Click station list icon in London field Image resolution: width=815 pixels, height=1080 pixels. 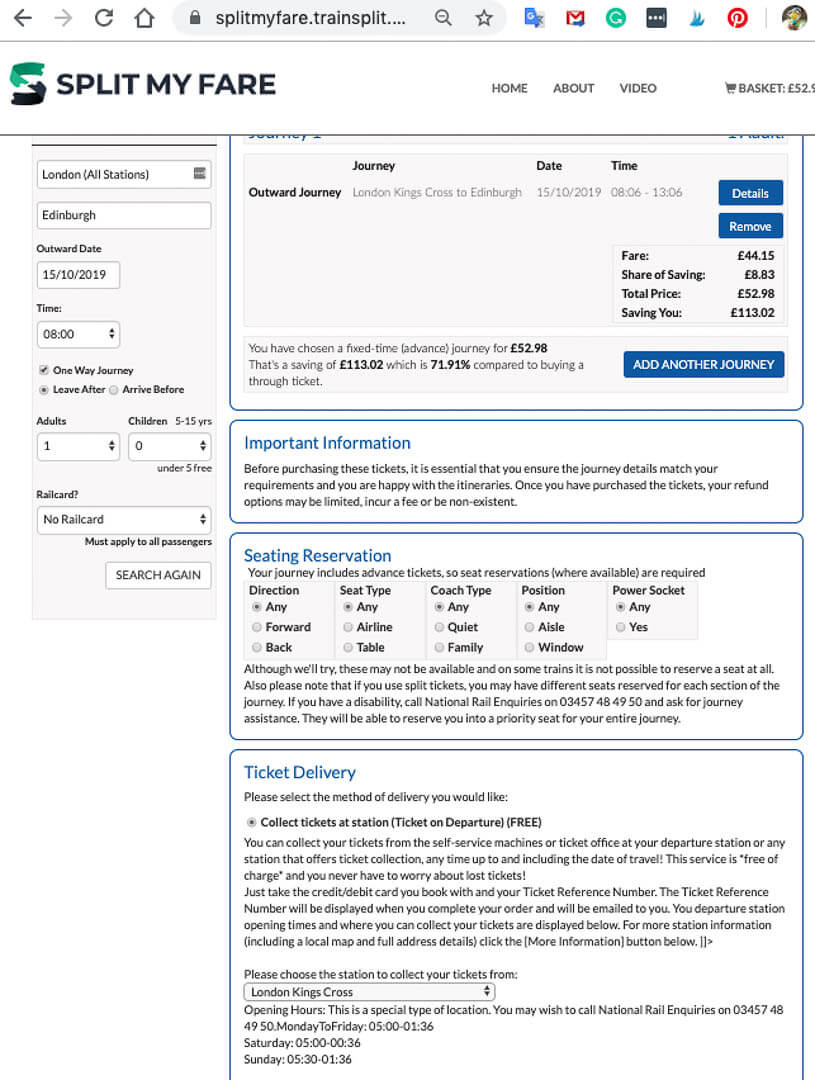point(200,174)
